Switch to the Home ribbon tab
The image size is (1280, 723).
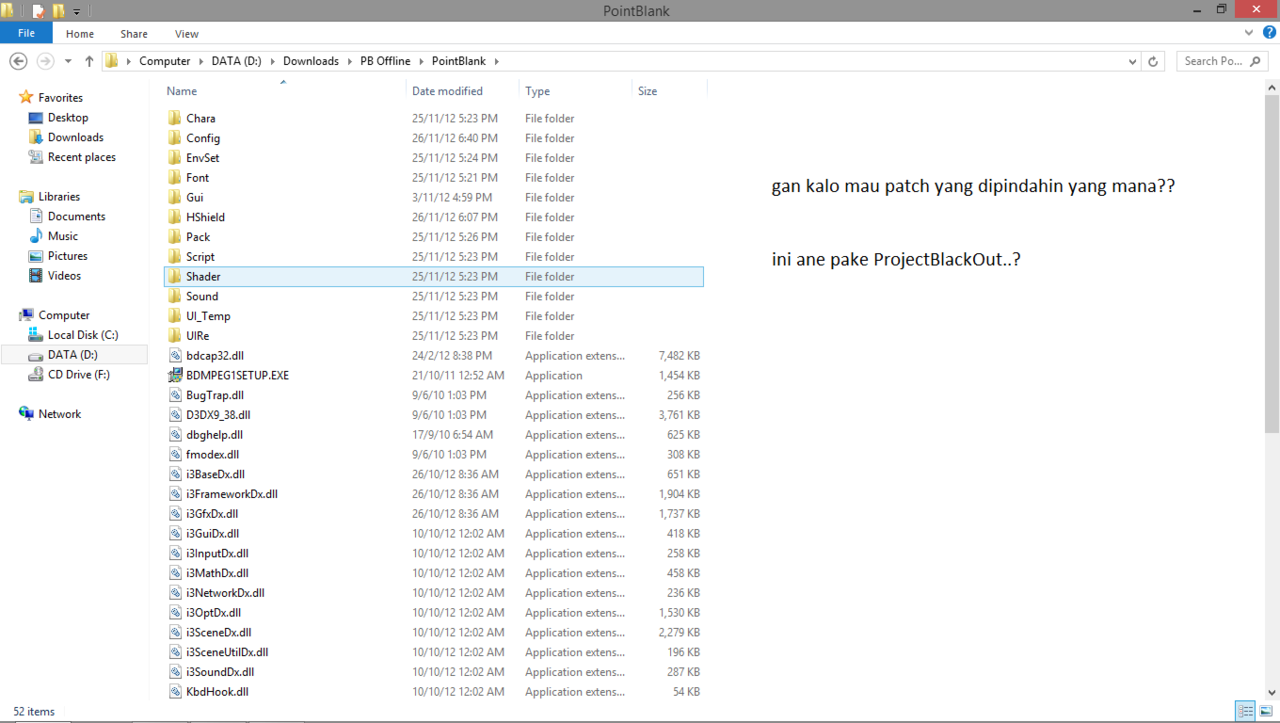pyautogui.click(x=80, y=33)
